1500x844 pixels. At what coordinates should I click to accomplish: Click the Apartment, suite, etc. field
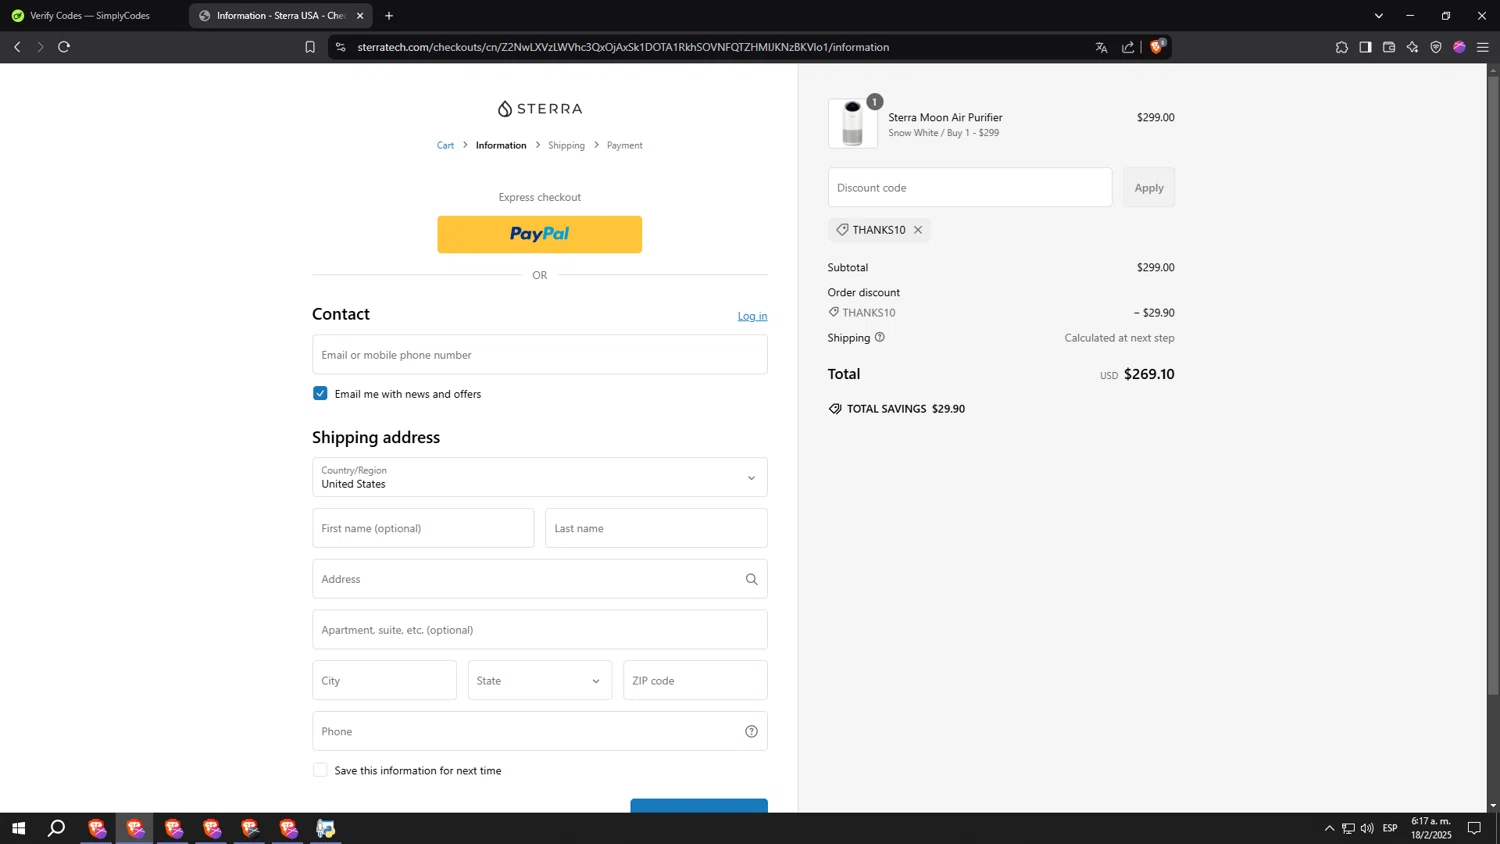540,629
